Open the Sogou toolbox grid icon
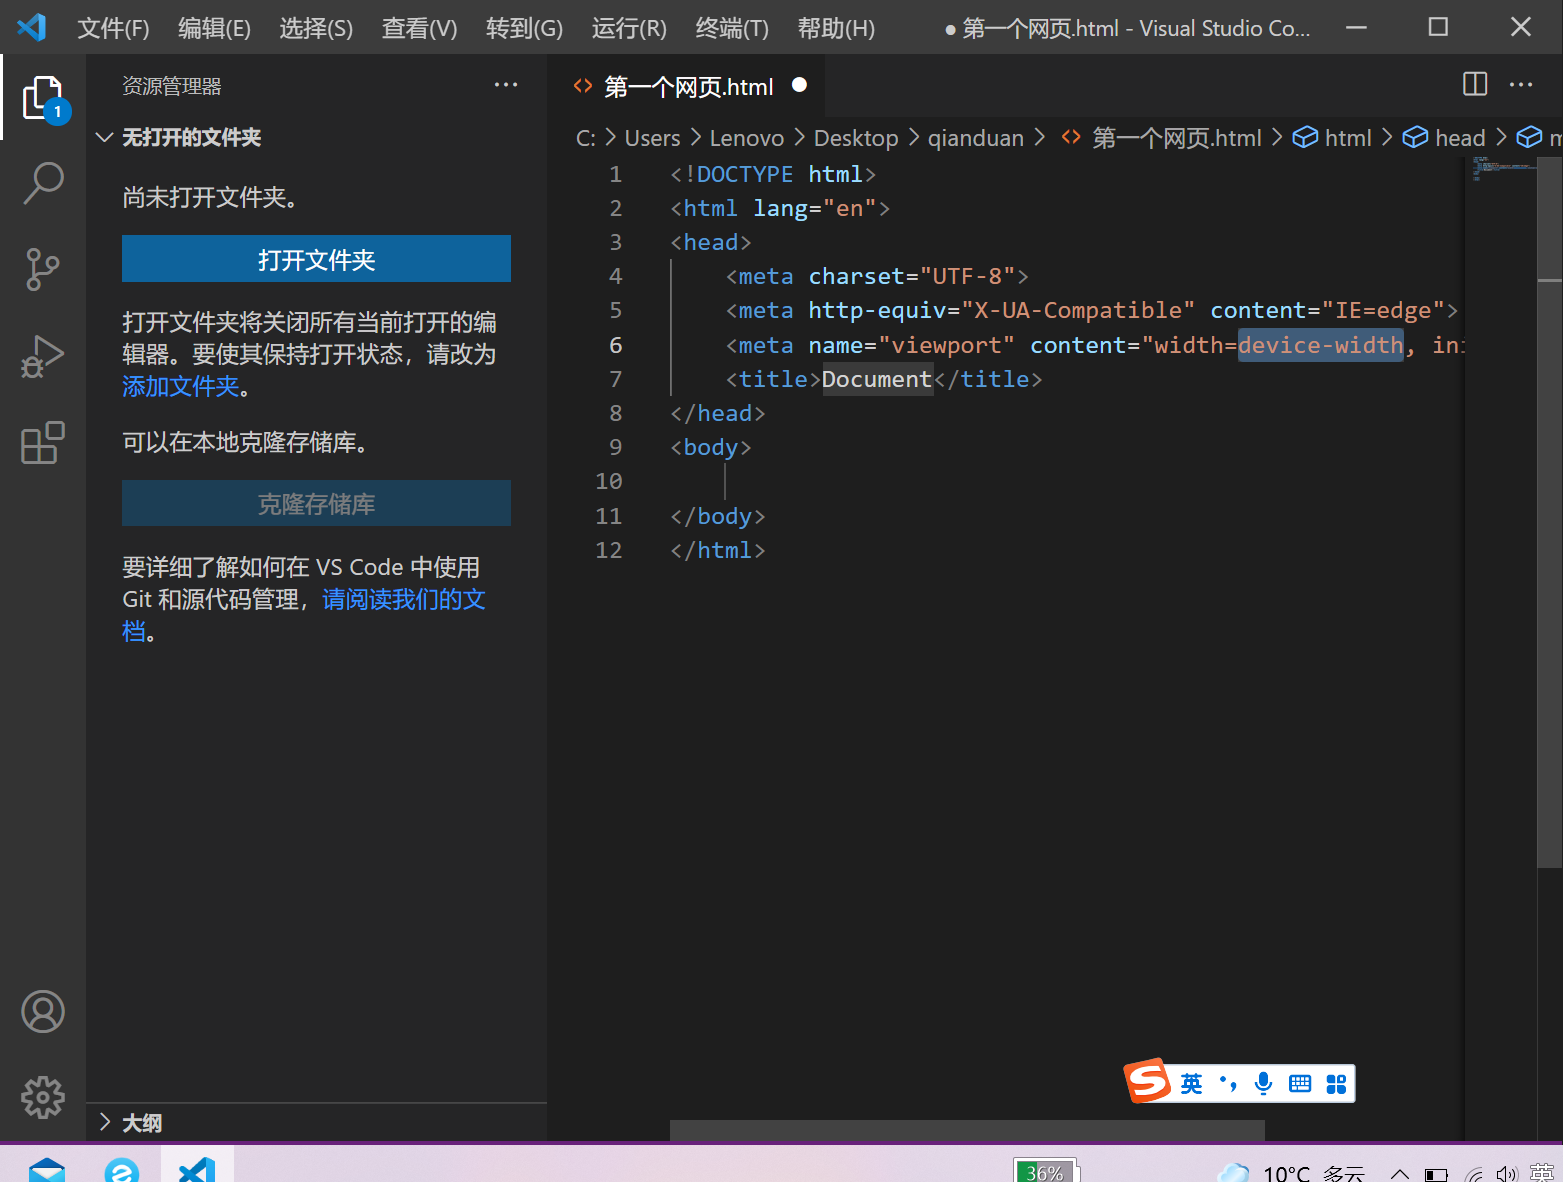The image size is (1563, 1182). [x=1336, y=1084]
